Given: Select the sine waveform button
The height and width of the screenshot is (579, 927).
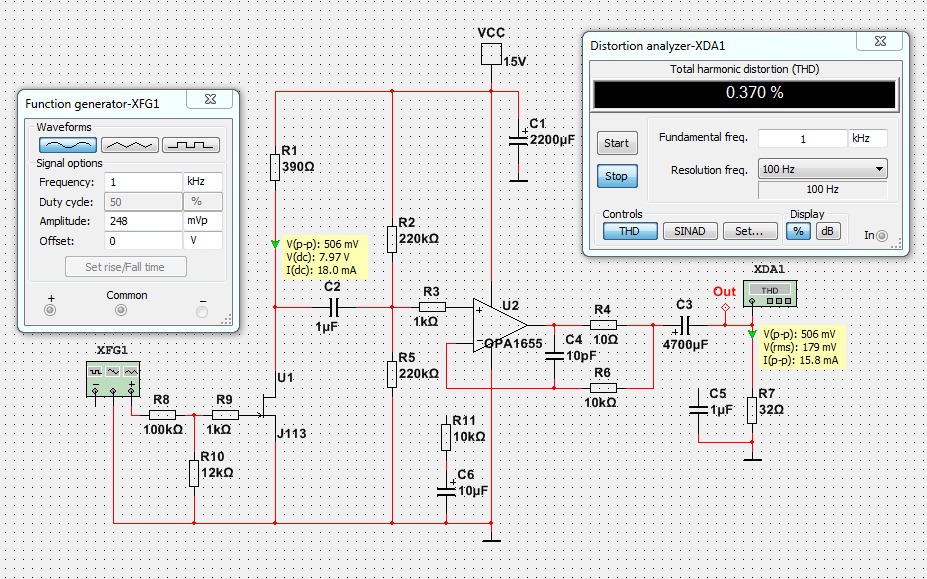Looking at the screenshot, I should (68, 145).
